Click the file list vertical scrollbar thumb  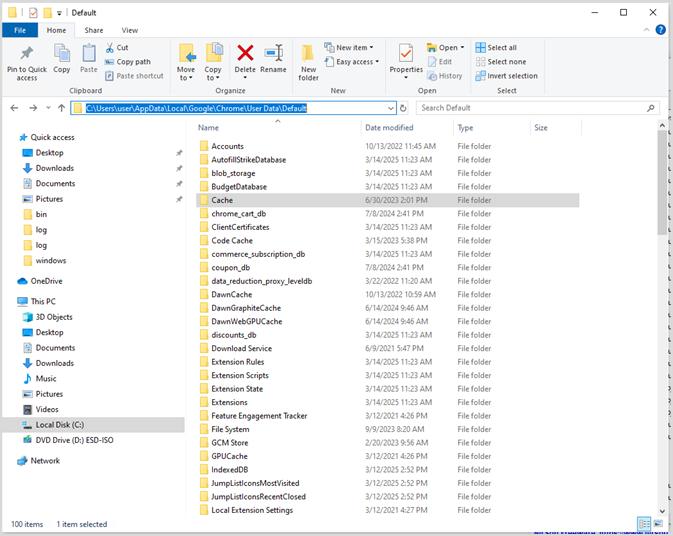coord(661,182)
